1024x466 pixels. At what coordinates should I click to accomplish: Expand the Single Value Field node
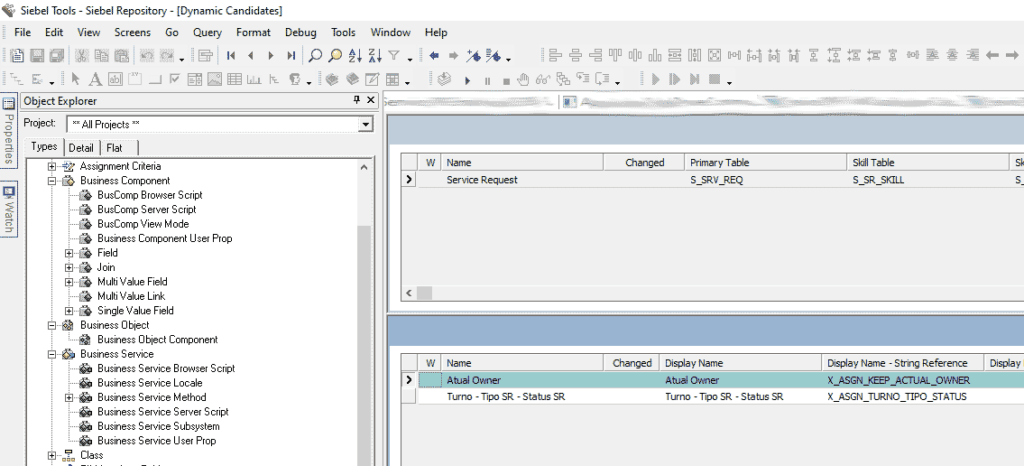tap(69, 311)
